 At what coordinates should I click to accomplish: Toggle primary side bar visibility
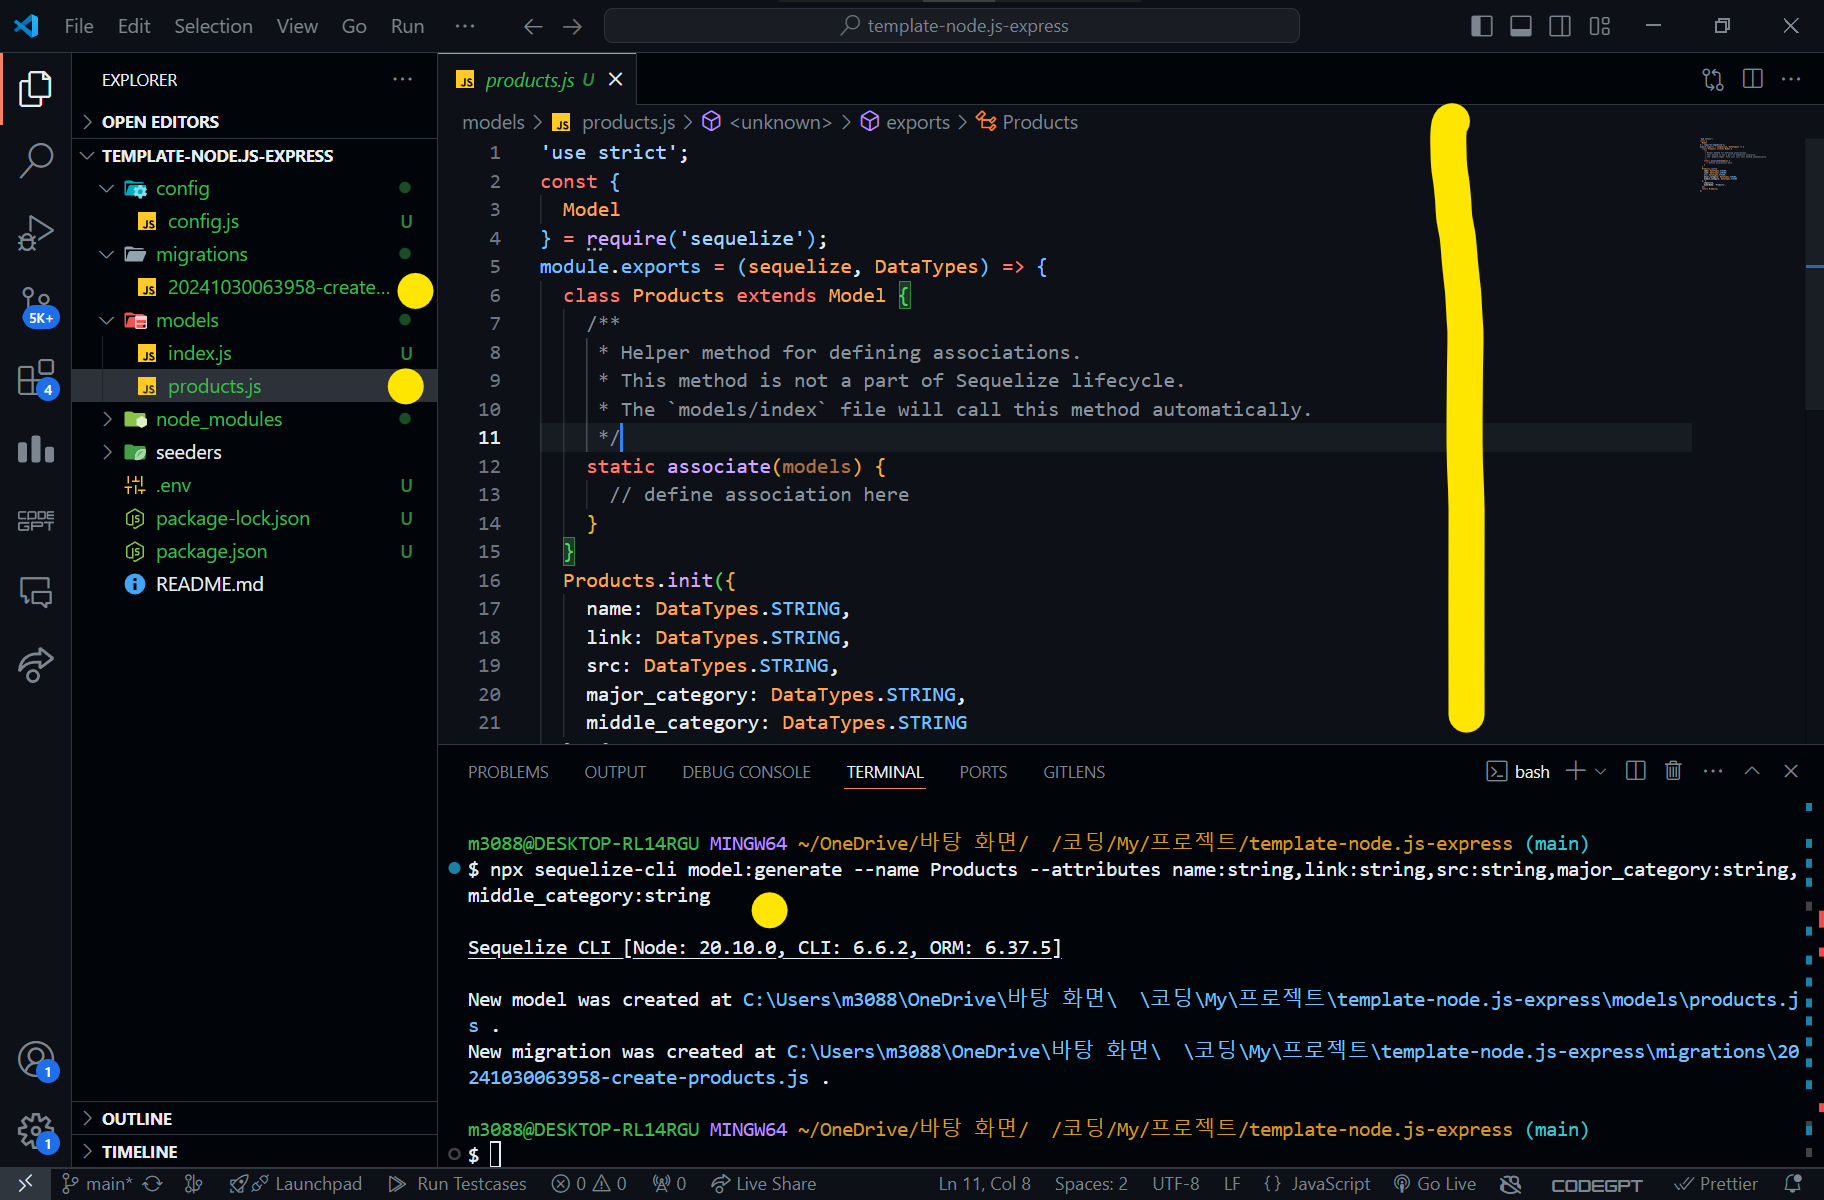point(1482,26)
